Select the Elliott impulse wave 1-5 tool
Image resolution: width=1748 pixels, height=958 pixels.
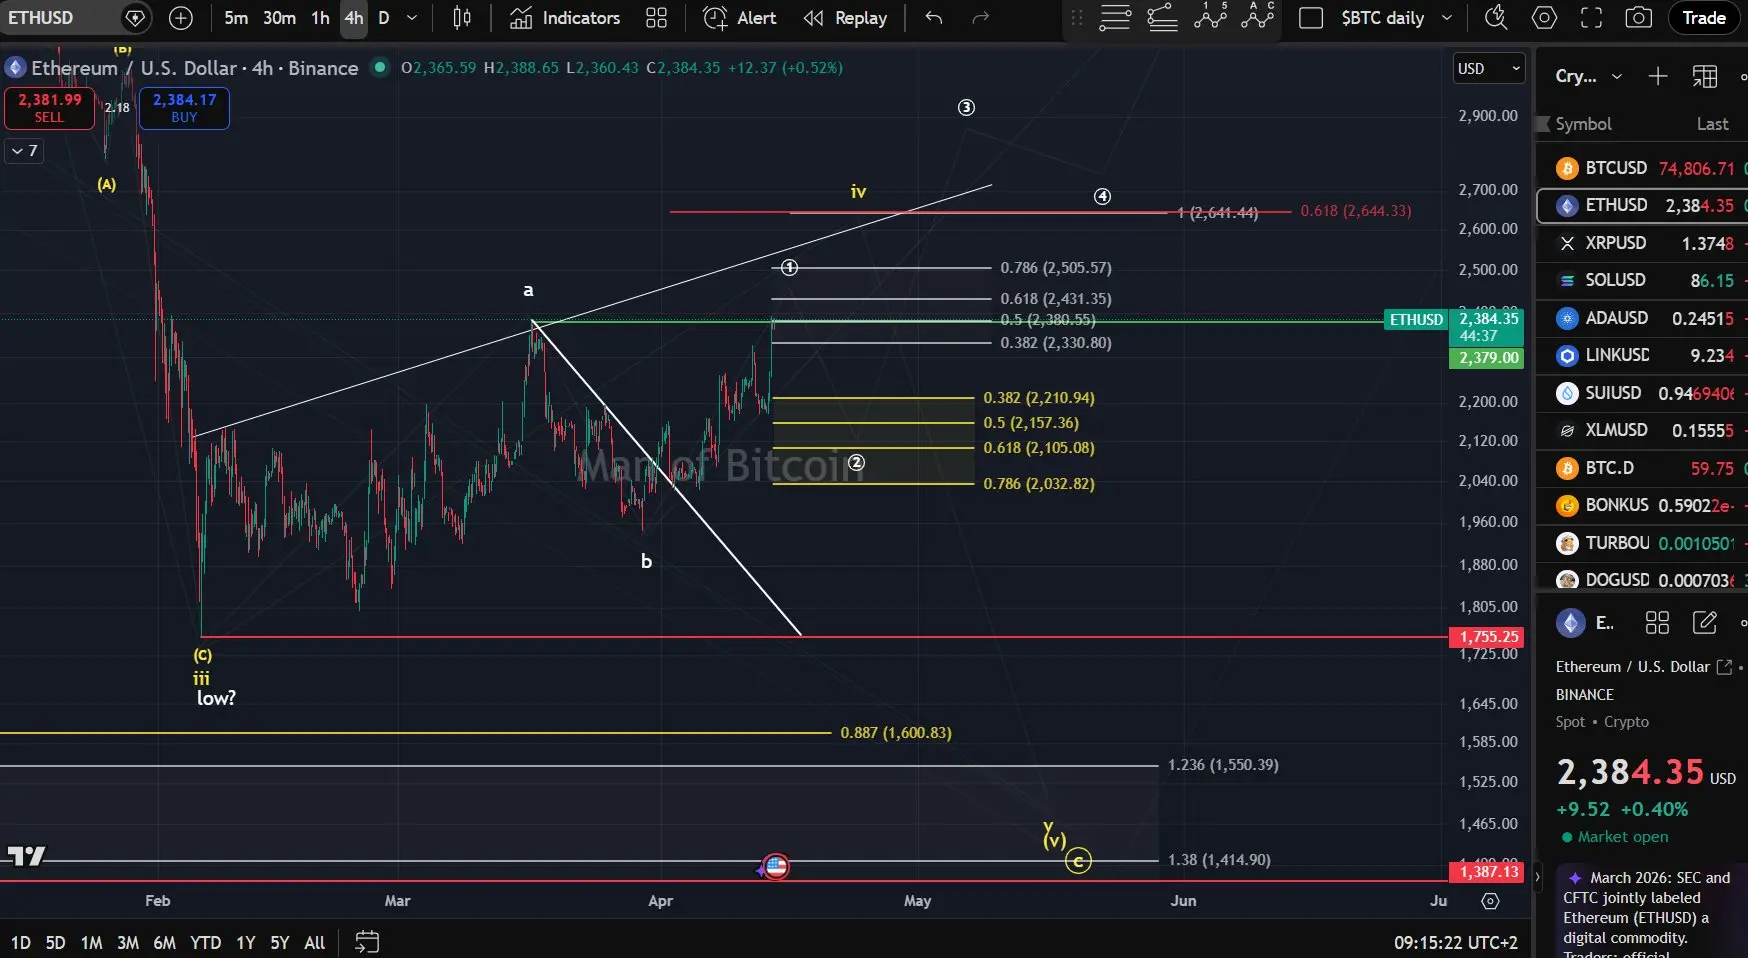tap(1210, 16)
